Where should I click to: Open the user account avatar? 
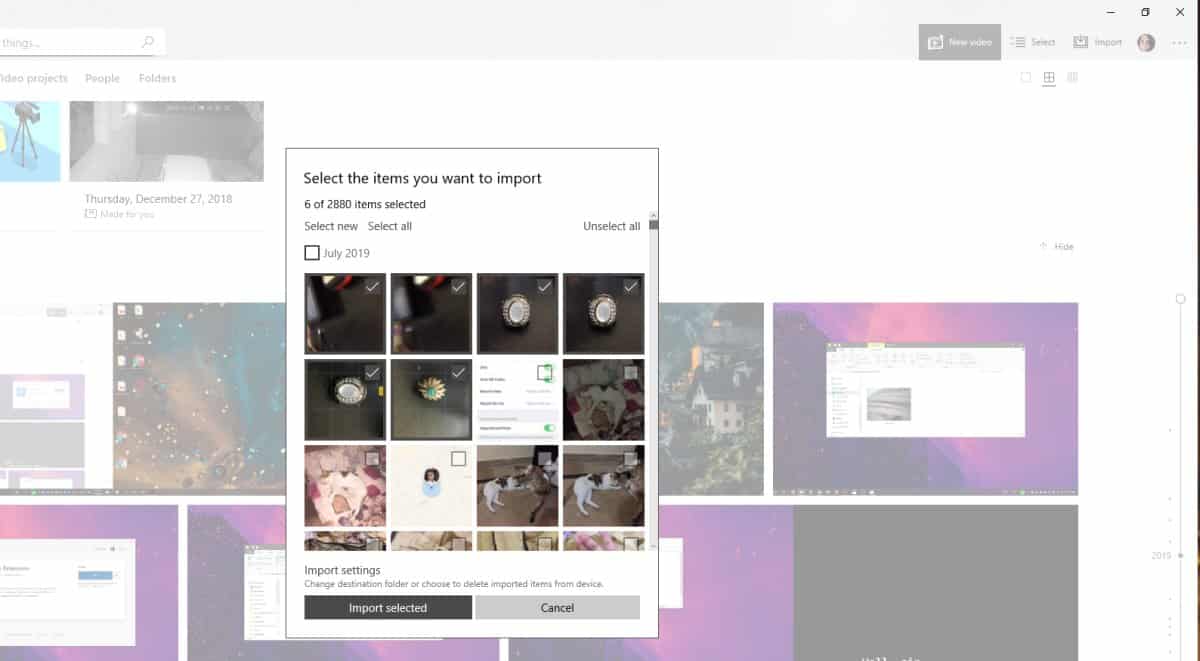point(1146,42)
